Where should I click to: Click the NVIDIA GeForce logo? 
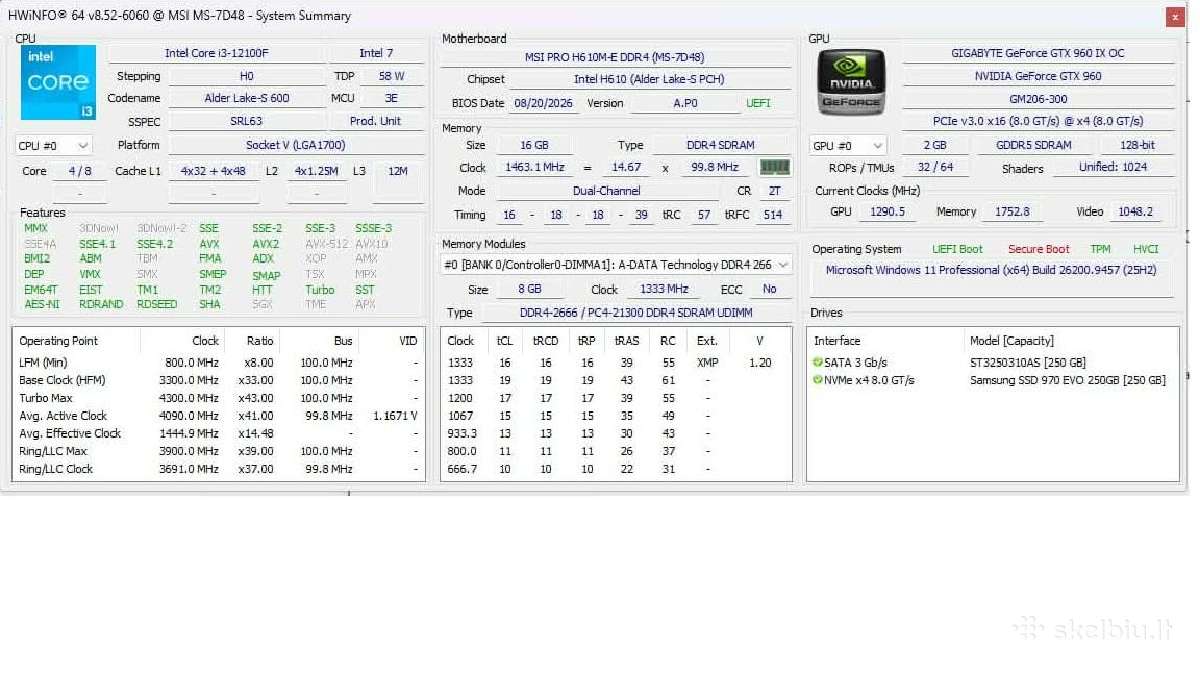[851, 83]
